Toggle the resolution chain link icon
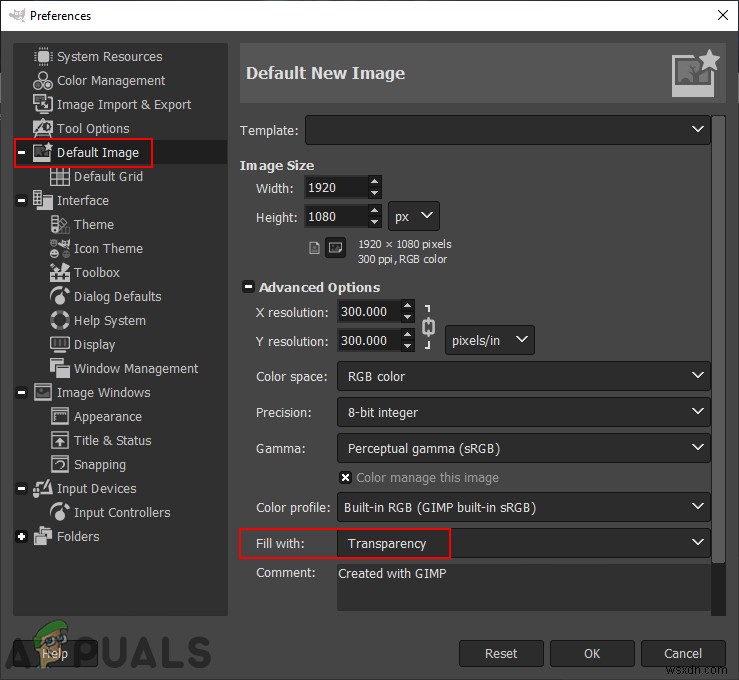The height and width of the screenshot is (680, 739). pyautogui.click(x=428, y=327)
